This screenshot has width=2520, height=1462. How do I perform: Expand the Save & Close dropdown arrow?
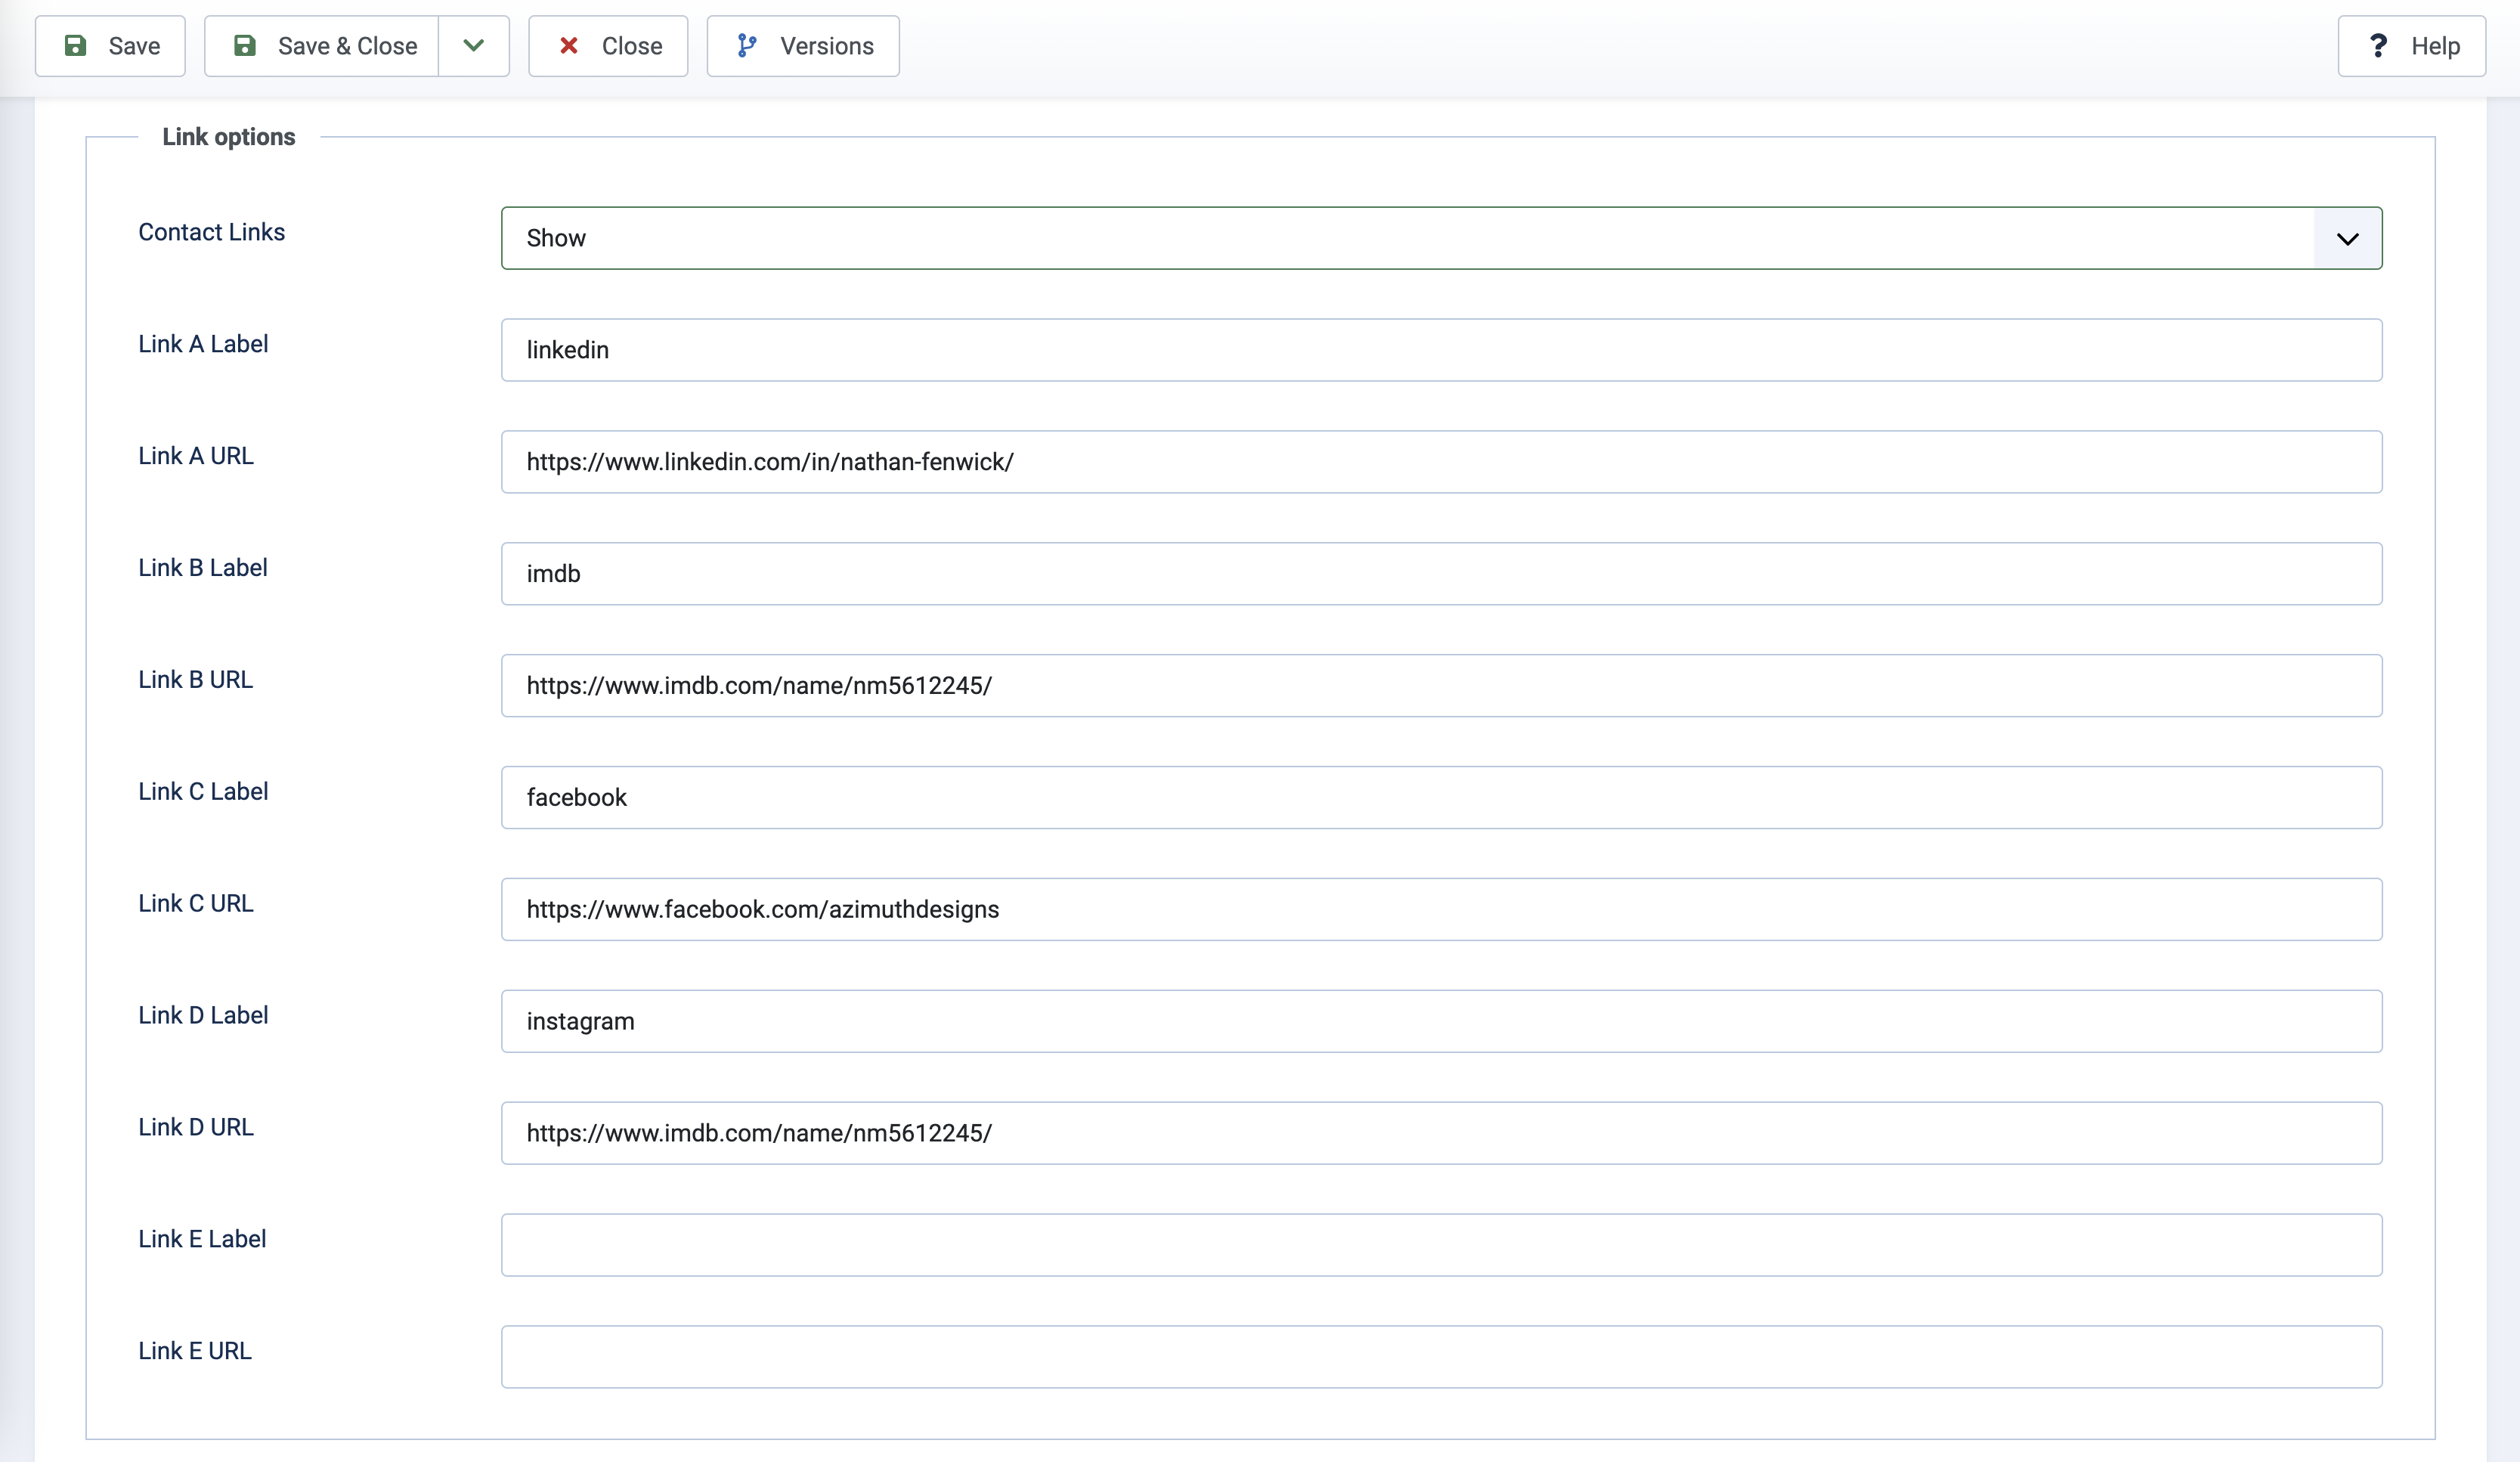pyautogui.click(x=474, y=46)
